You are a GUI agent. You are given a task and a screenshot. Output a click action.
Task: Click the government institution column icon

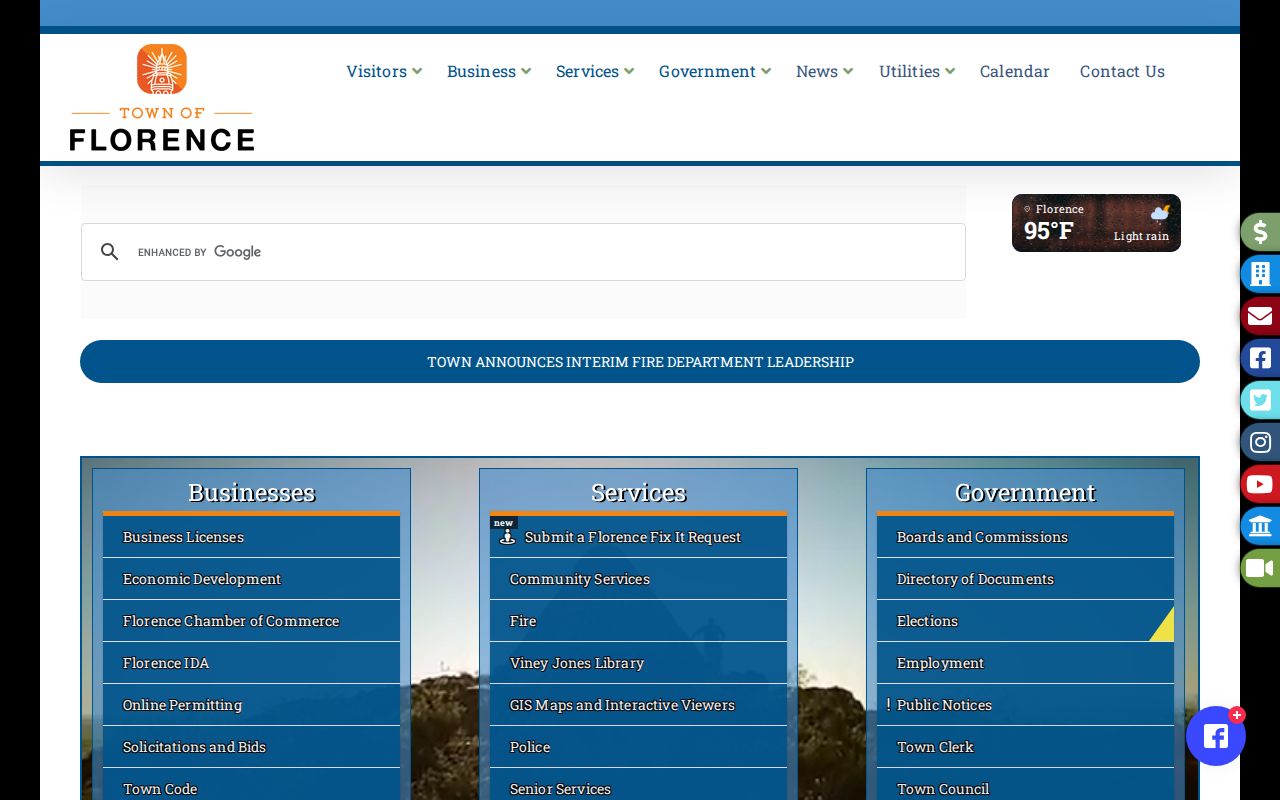pos(1260,526)
